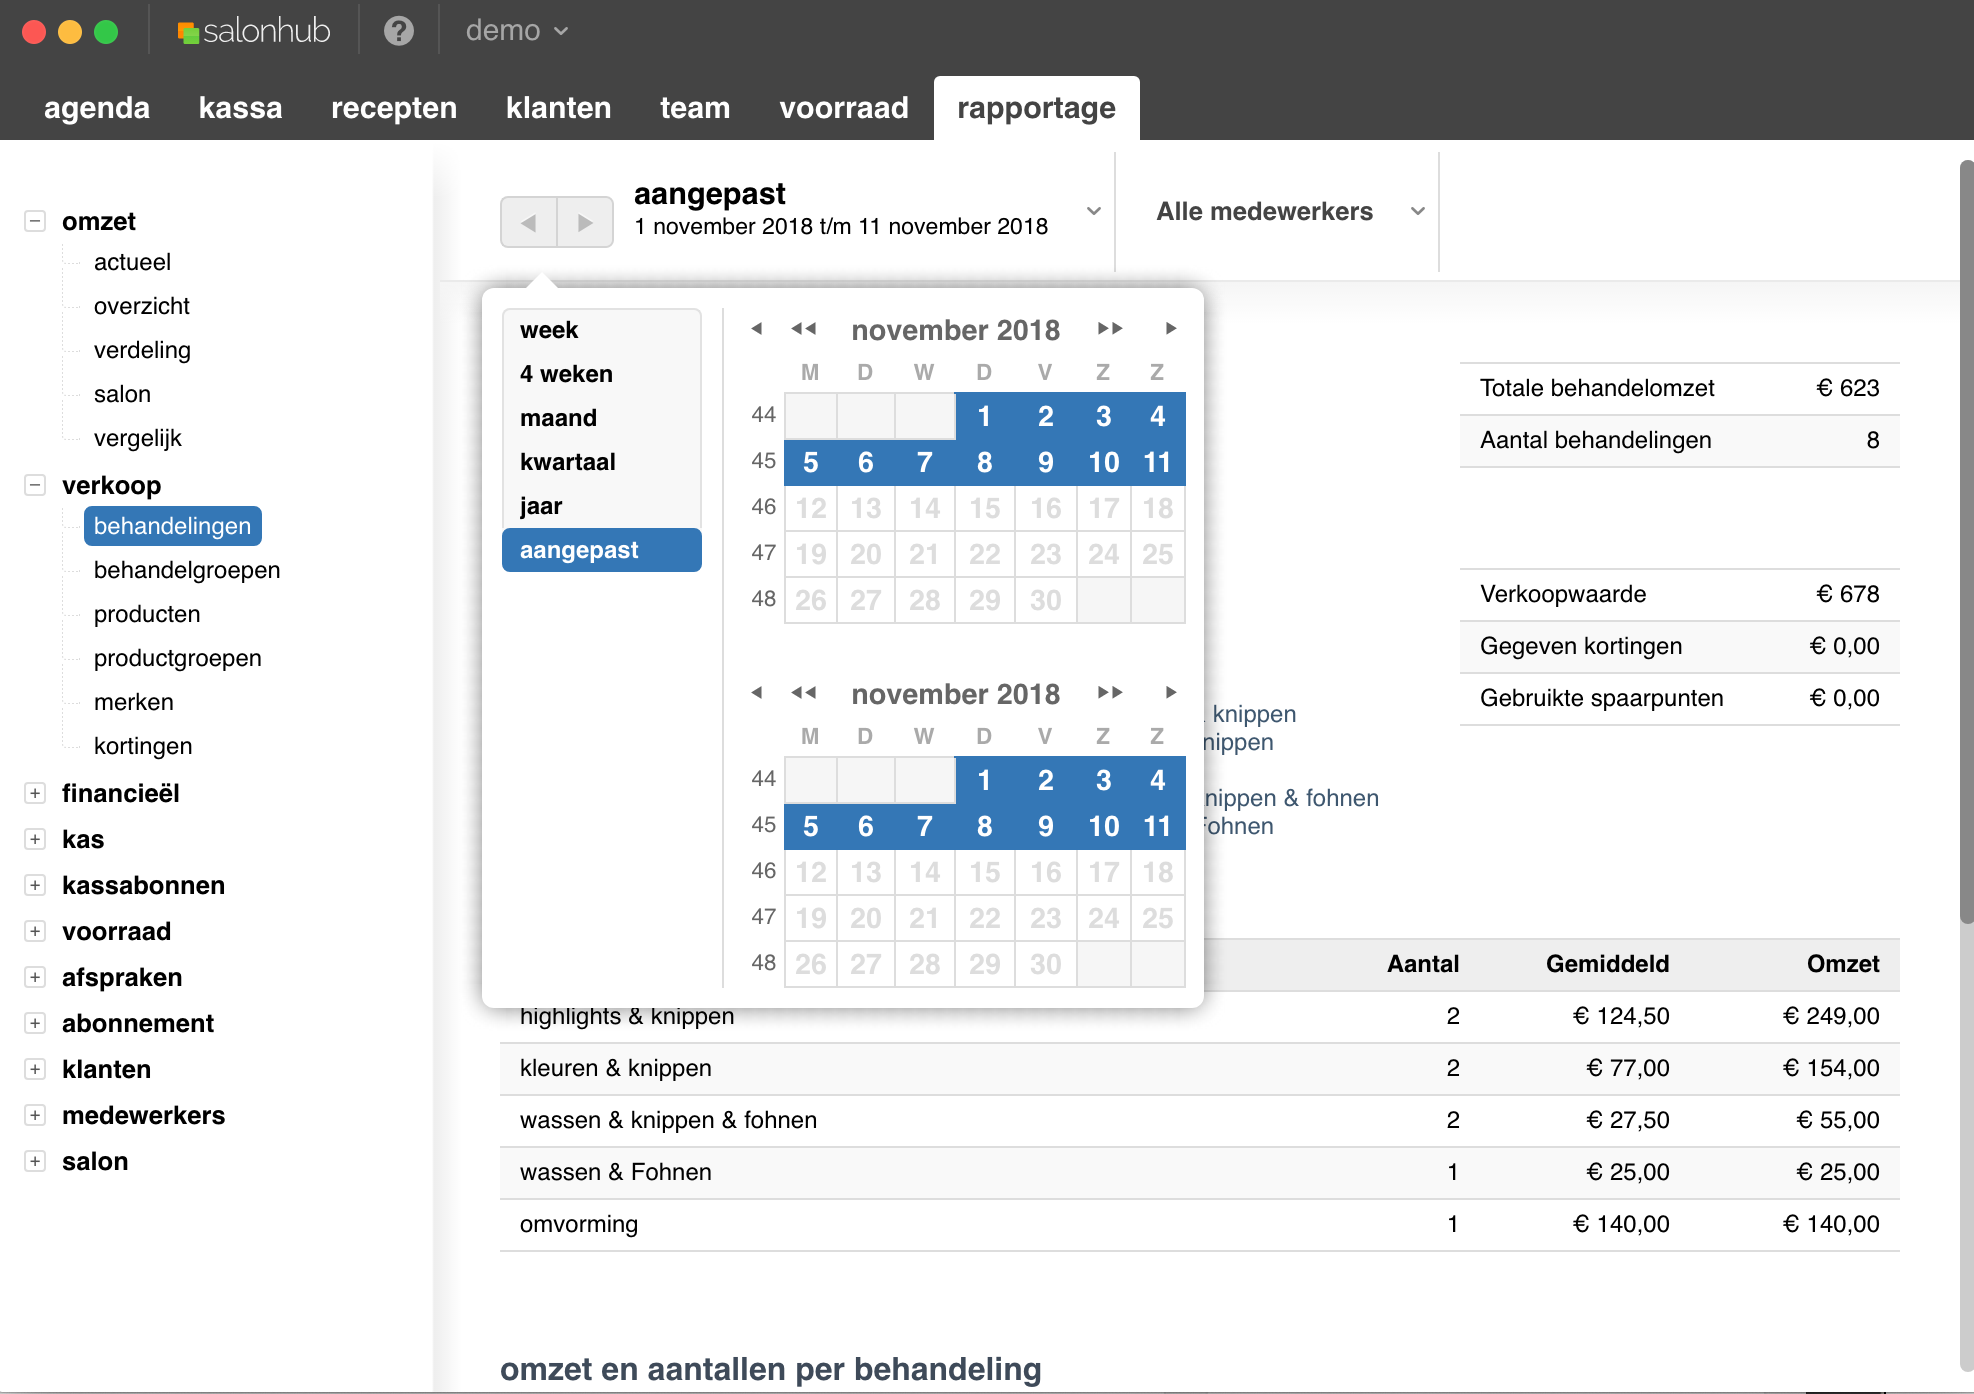Open salon under omzet

coord(122,394)
